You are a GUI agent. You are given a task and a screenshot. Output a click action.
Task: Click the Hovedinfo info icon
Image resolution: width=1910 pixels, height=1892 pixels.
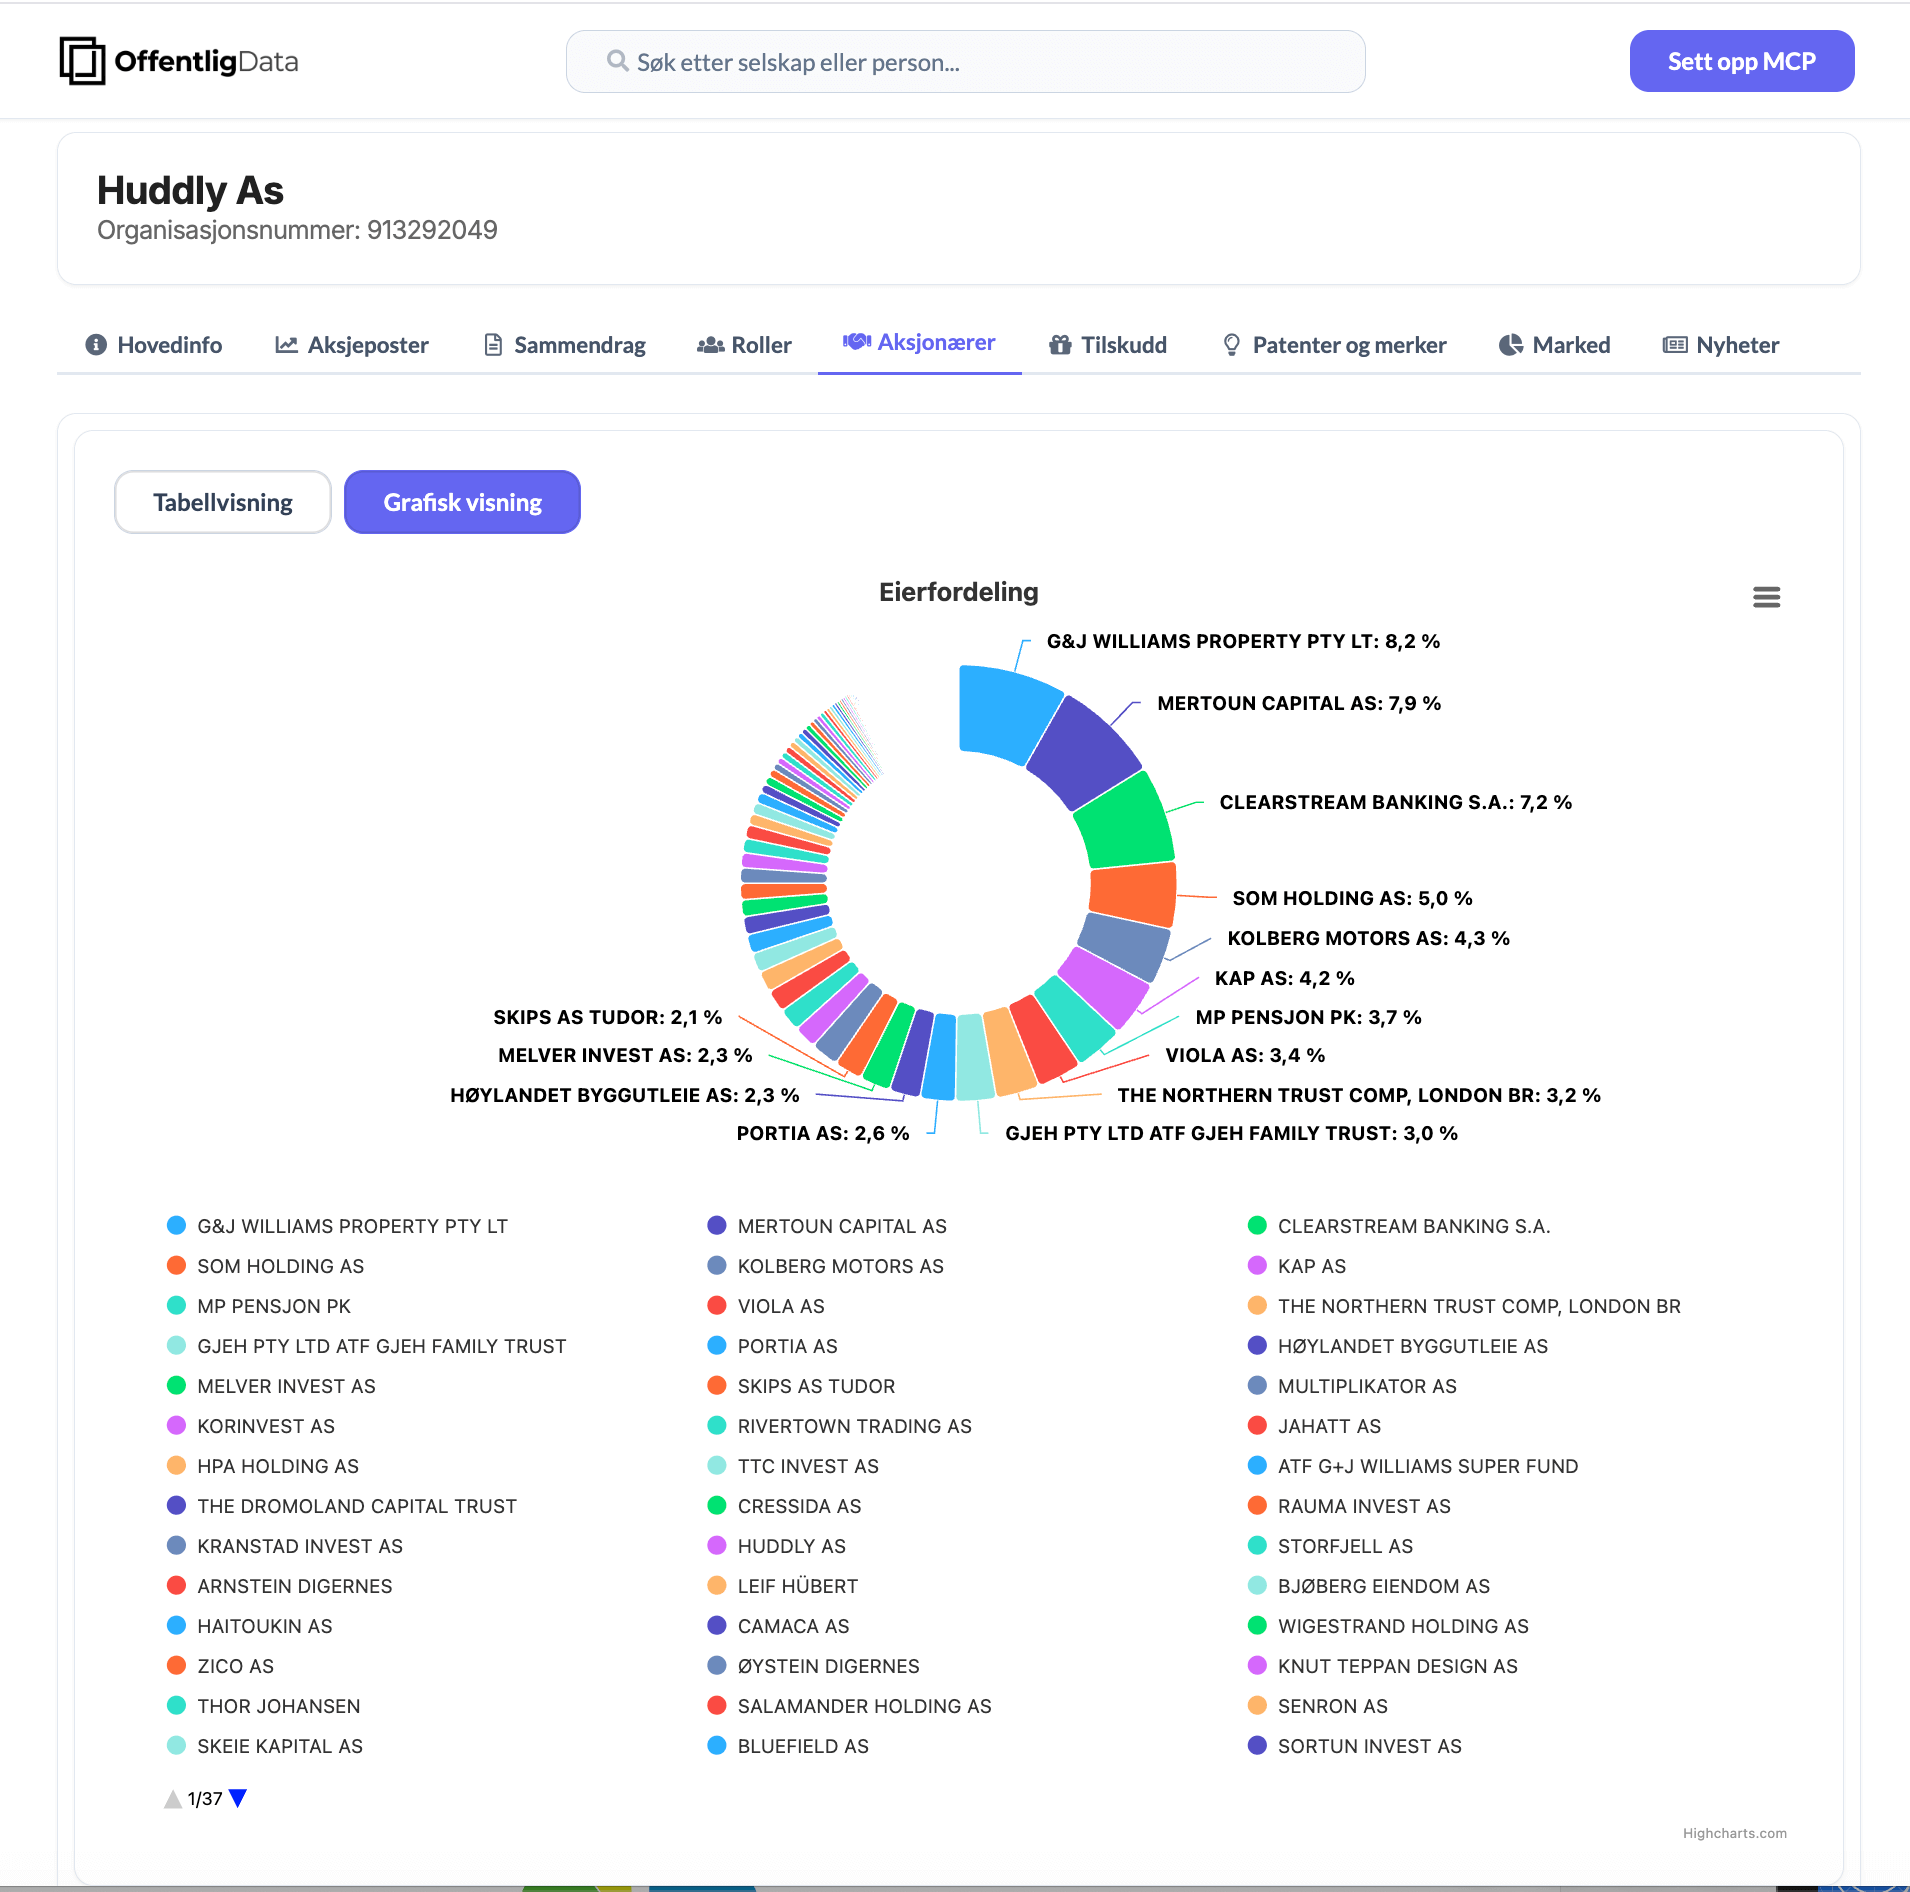click(x=96, y=345)
